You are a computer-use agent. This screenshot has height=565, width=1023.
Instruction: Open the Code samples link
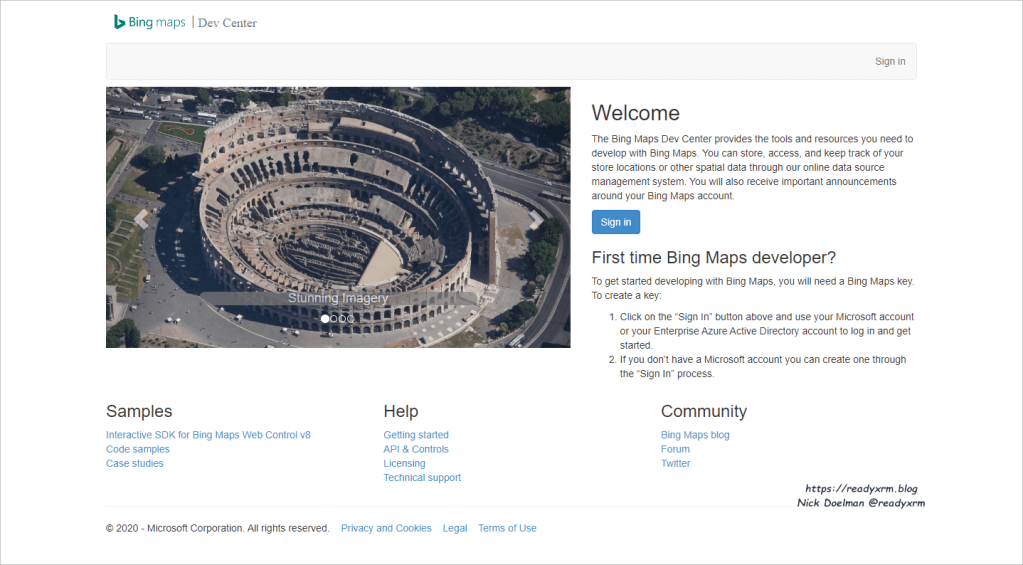pyautogui.click(x=138, y=449)
